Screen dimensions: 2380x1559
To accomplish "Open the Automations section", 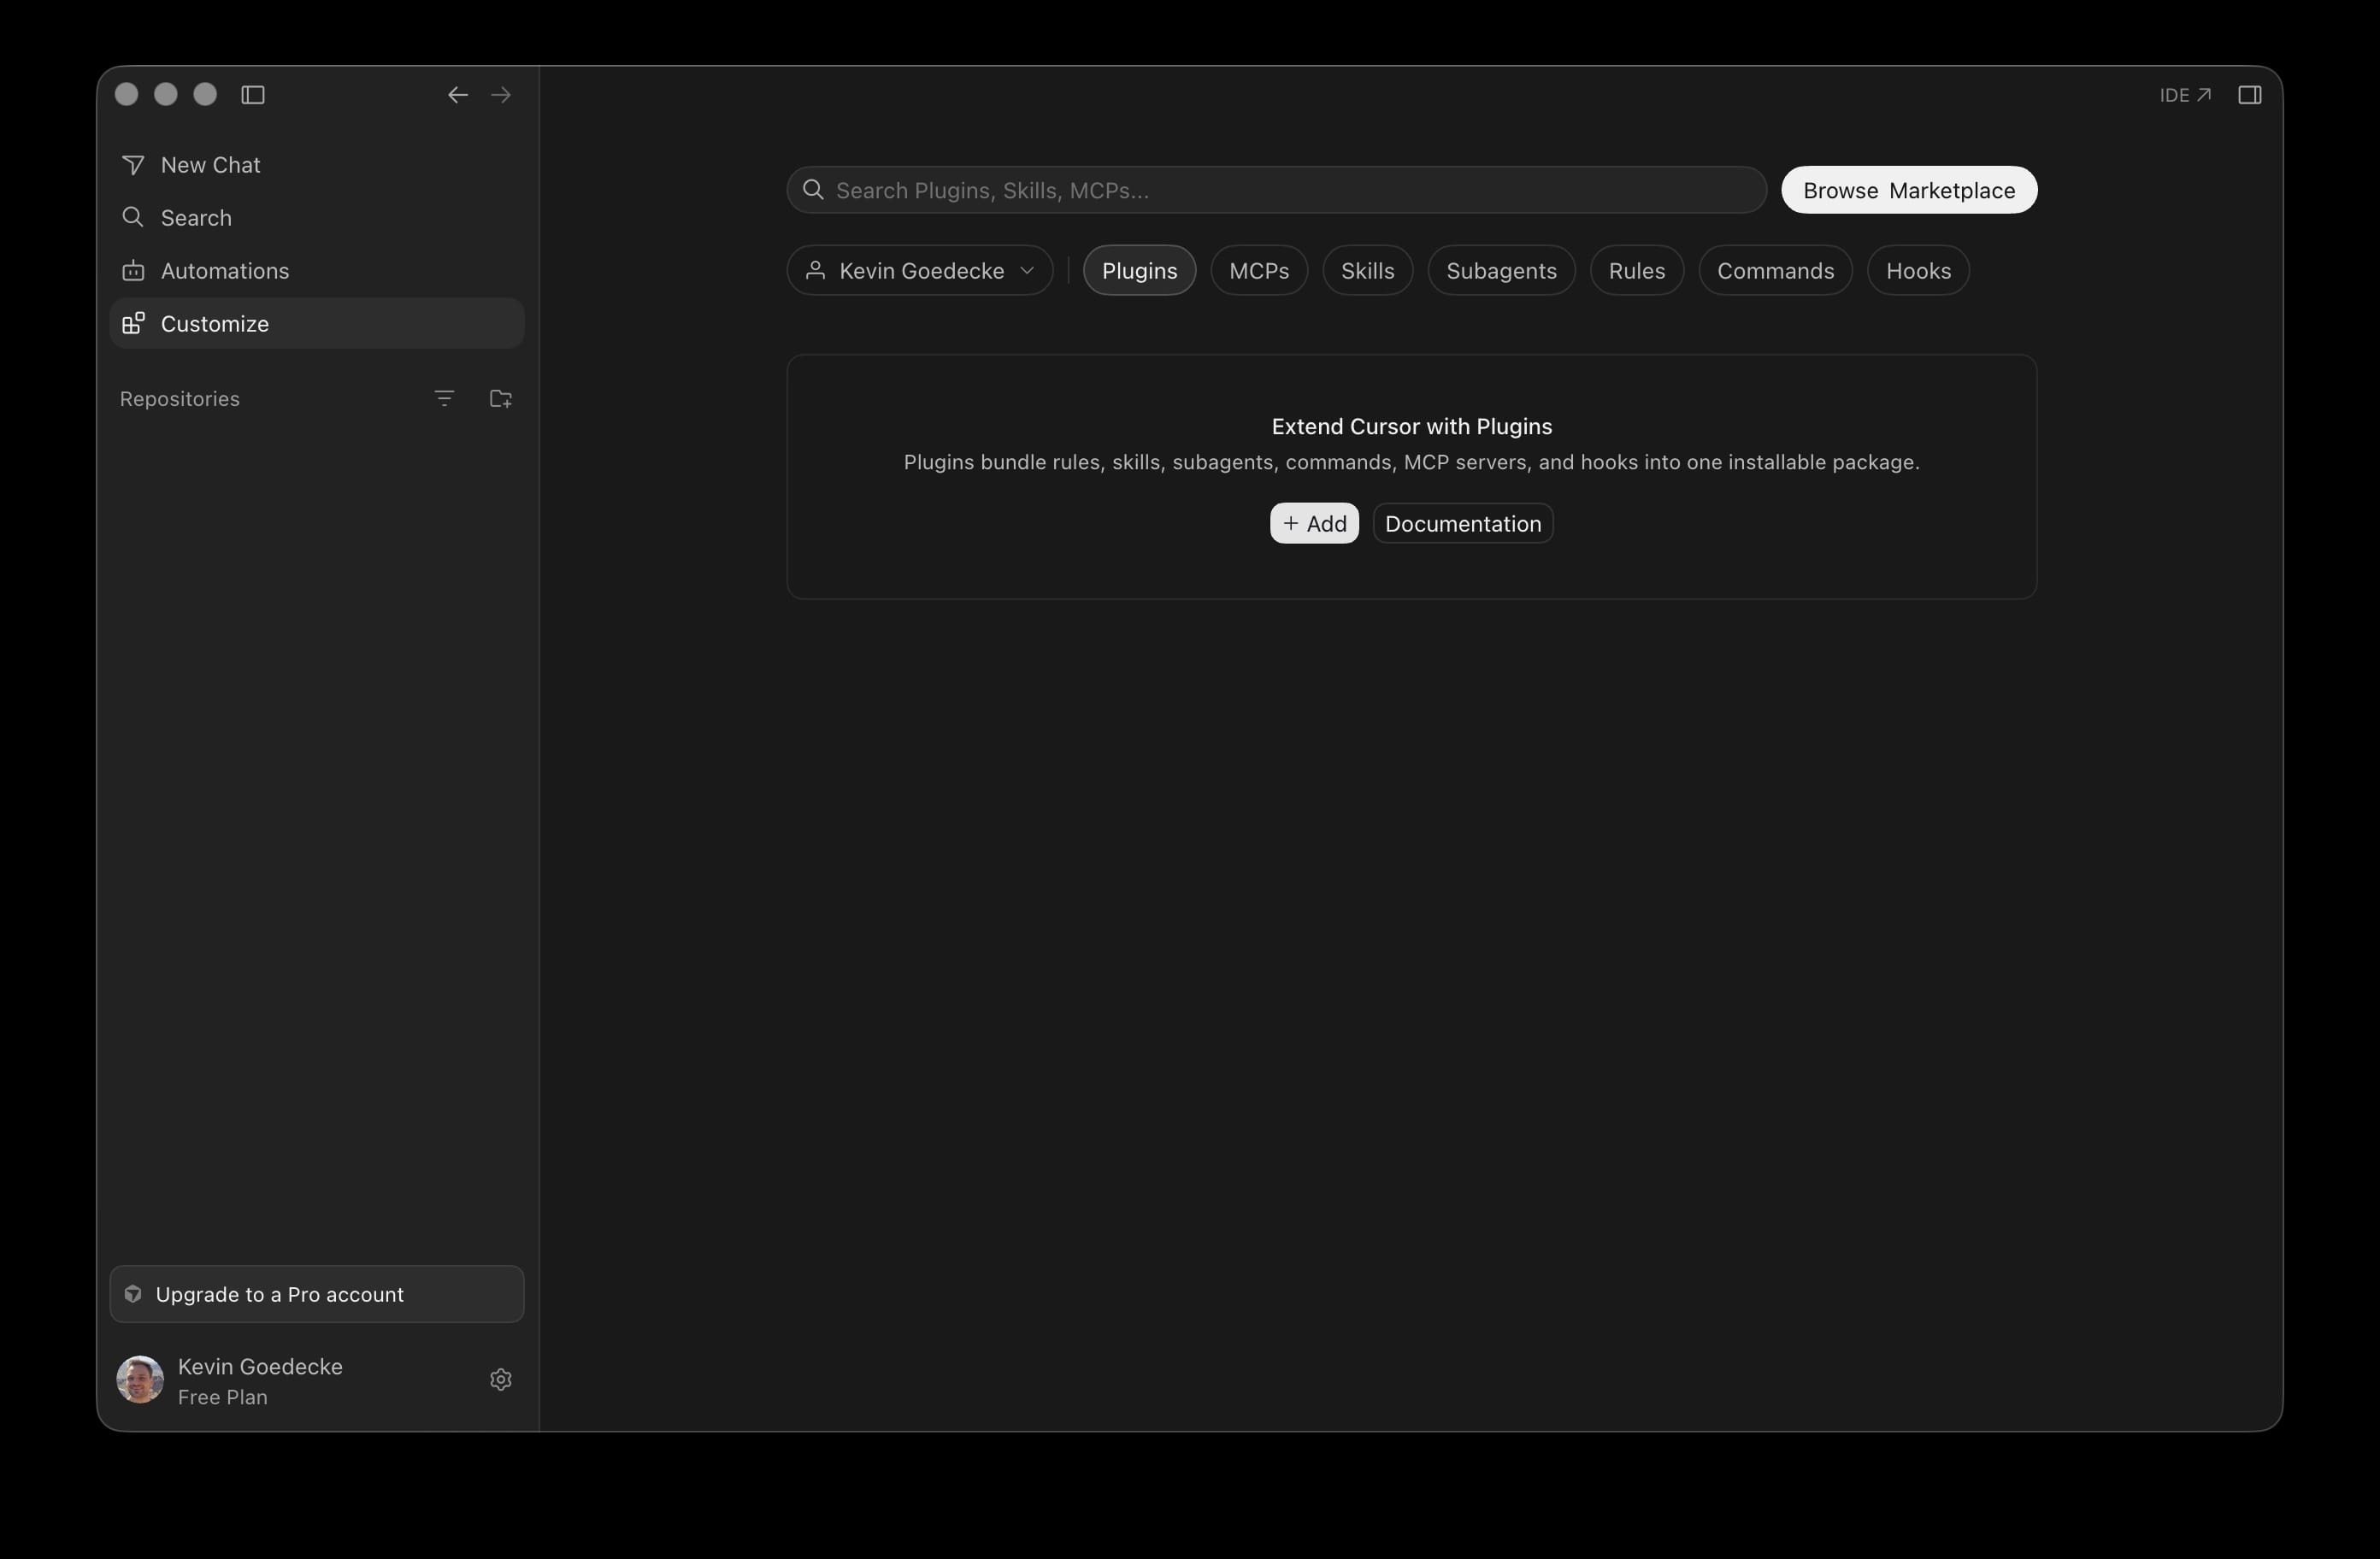I will [x=316, y=271].
